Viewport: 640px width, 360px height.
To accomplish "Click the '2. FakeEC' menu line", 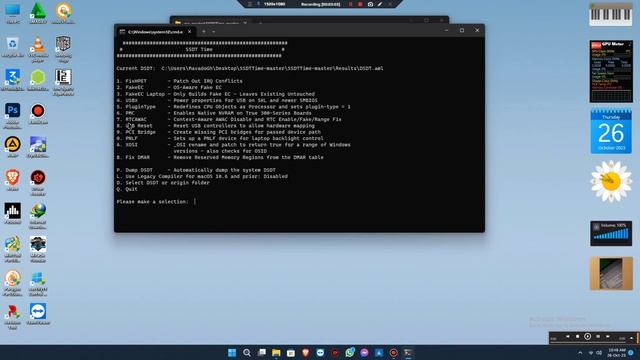I will coord(169,87).
